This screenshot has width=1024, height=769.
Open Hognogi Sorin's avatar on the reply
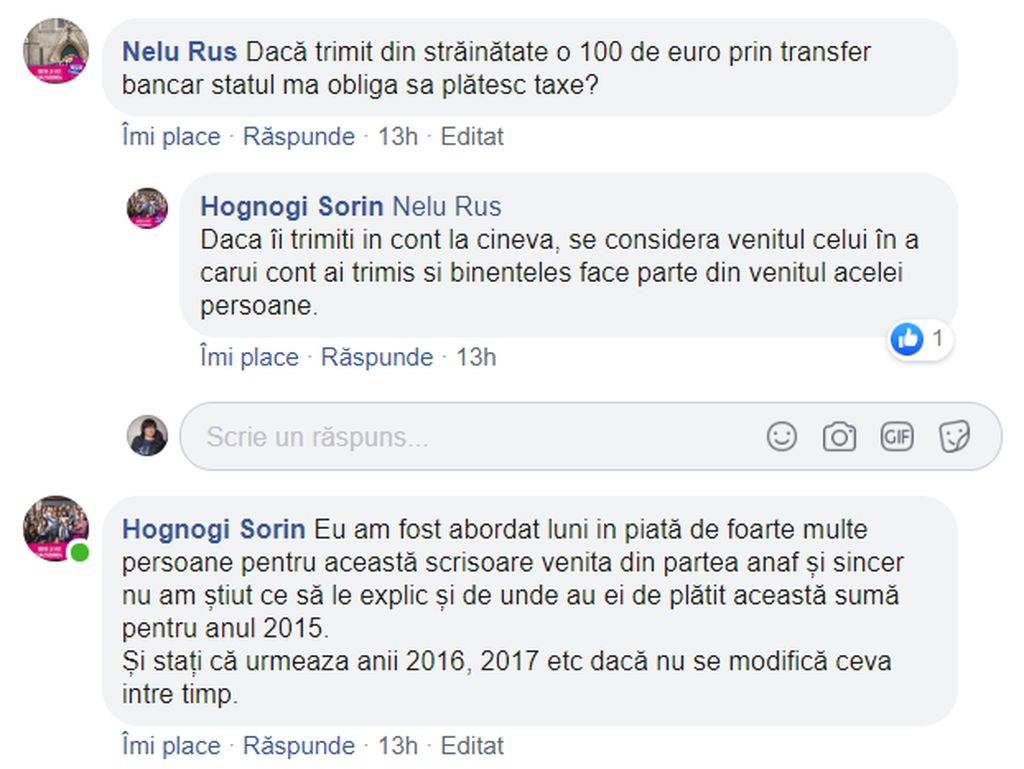click(147, 208)
